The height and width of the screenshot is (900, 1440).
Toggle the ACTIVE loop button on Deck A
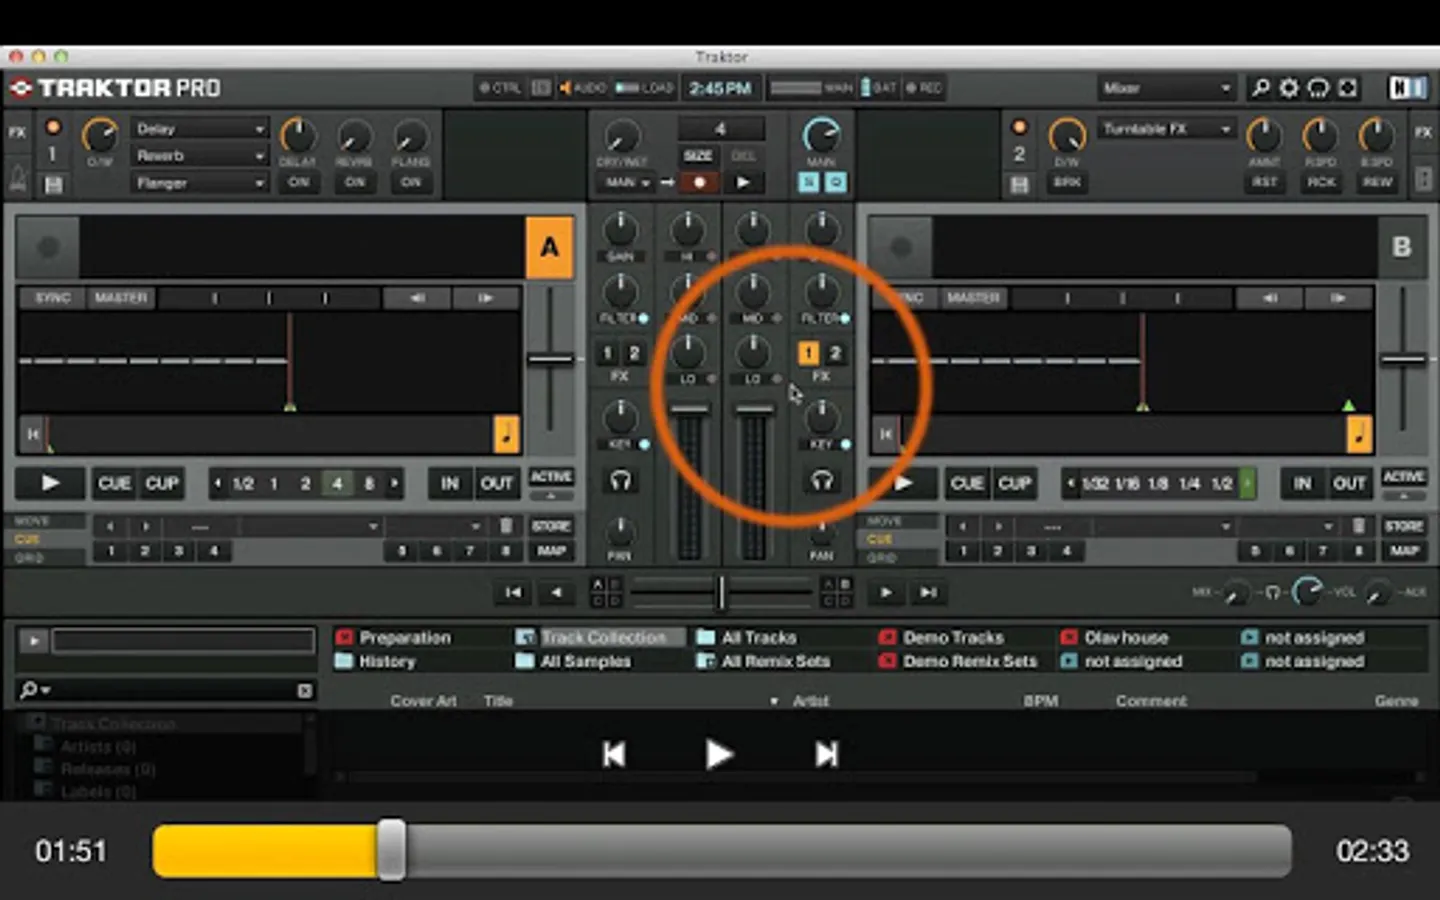551,477
